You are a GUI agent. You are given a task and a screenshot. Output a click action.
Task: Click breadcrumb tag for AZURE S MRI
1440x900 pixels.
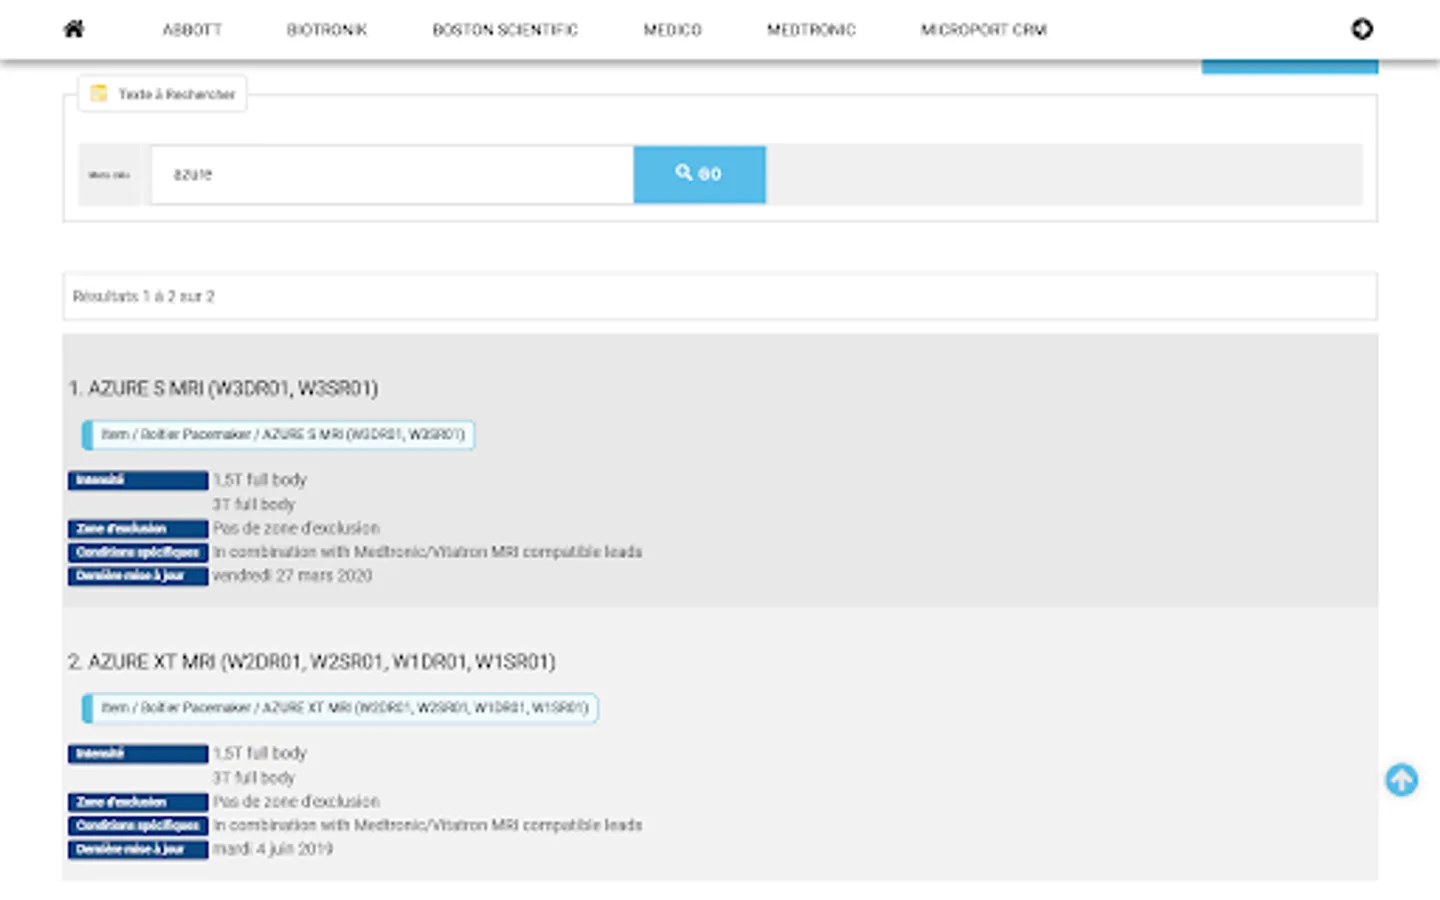pyautogui.click(x=279, y=434)
